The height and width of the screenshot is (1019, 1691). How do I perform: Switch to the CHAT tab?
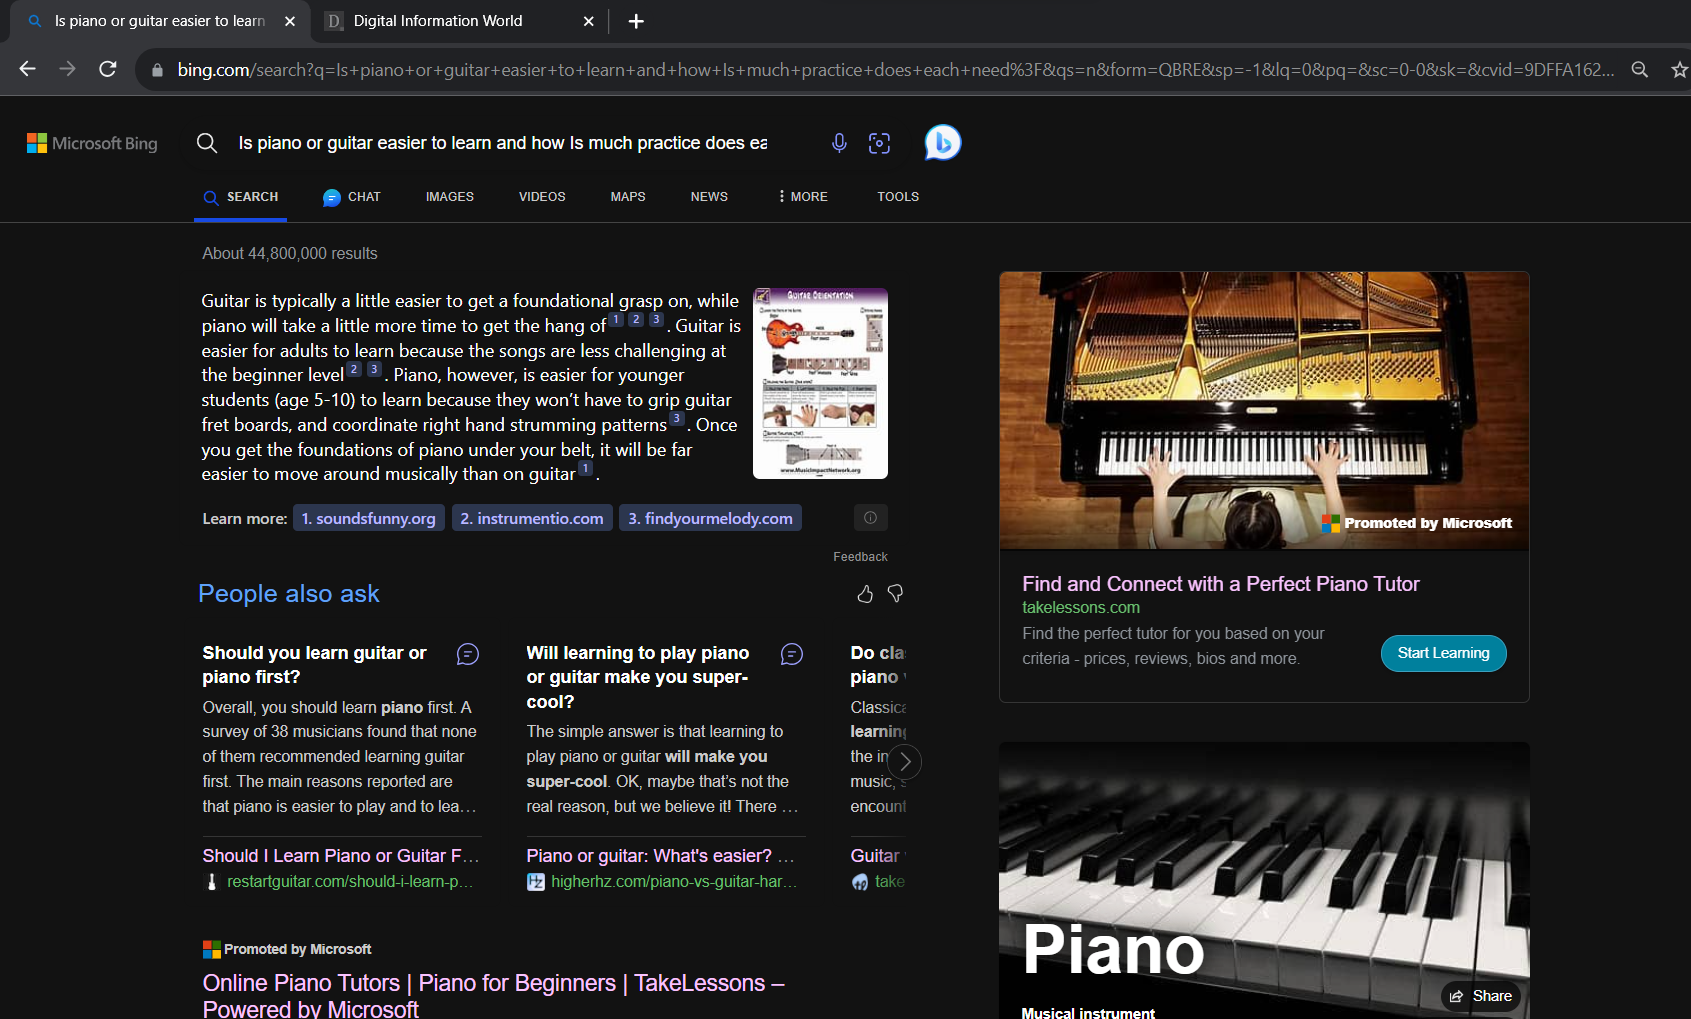[x=352, y=197]
